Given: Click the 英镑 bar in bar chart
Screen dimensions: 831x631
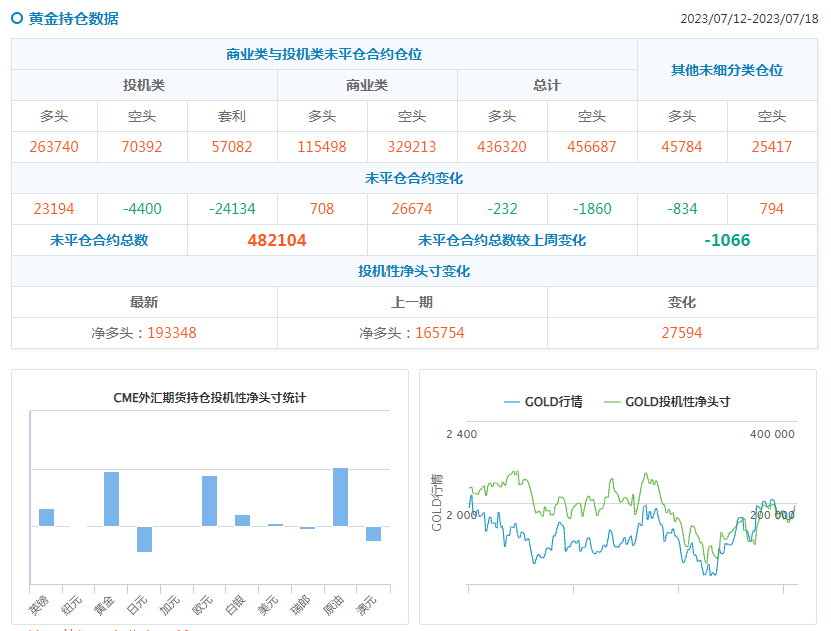Looking at the screenshot, I should tap(46, 517).
